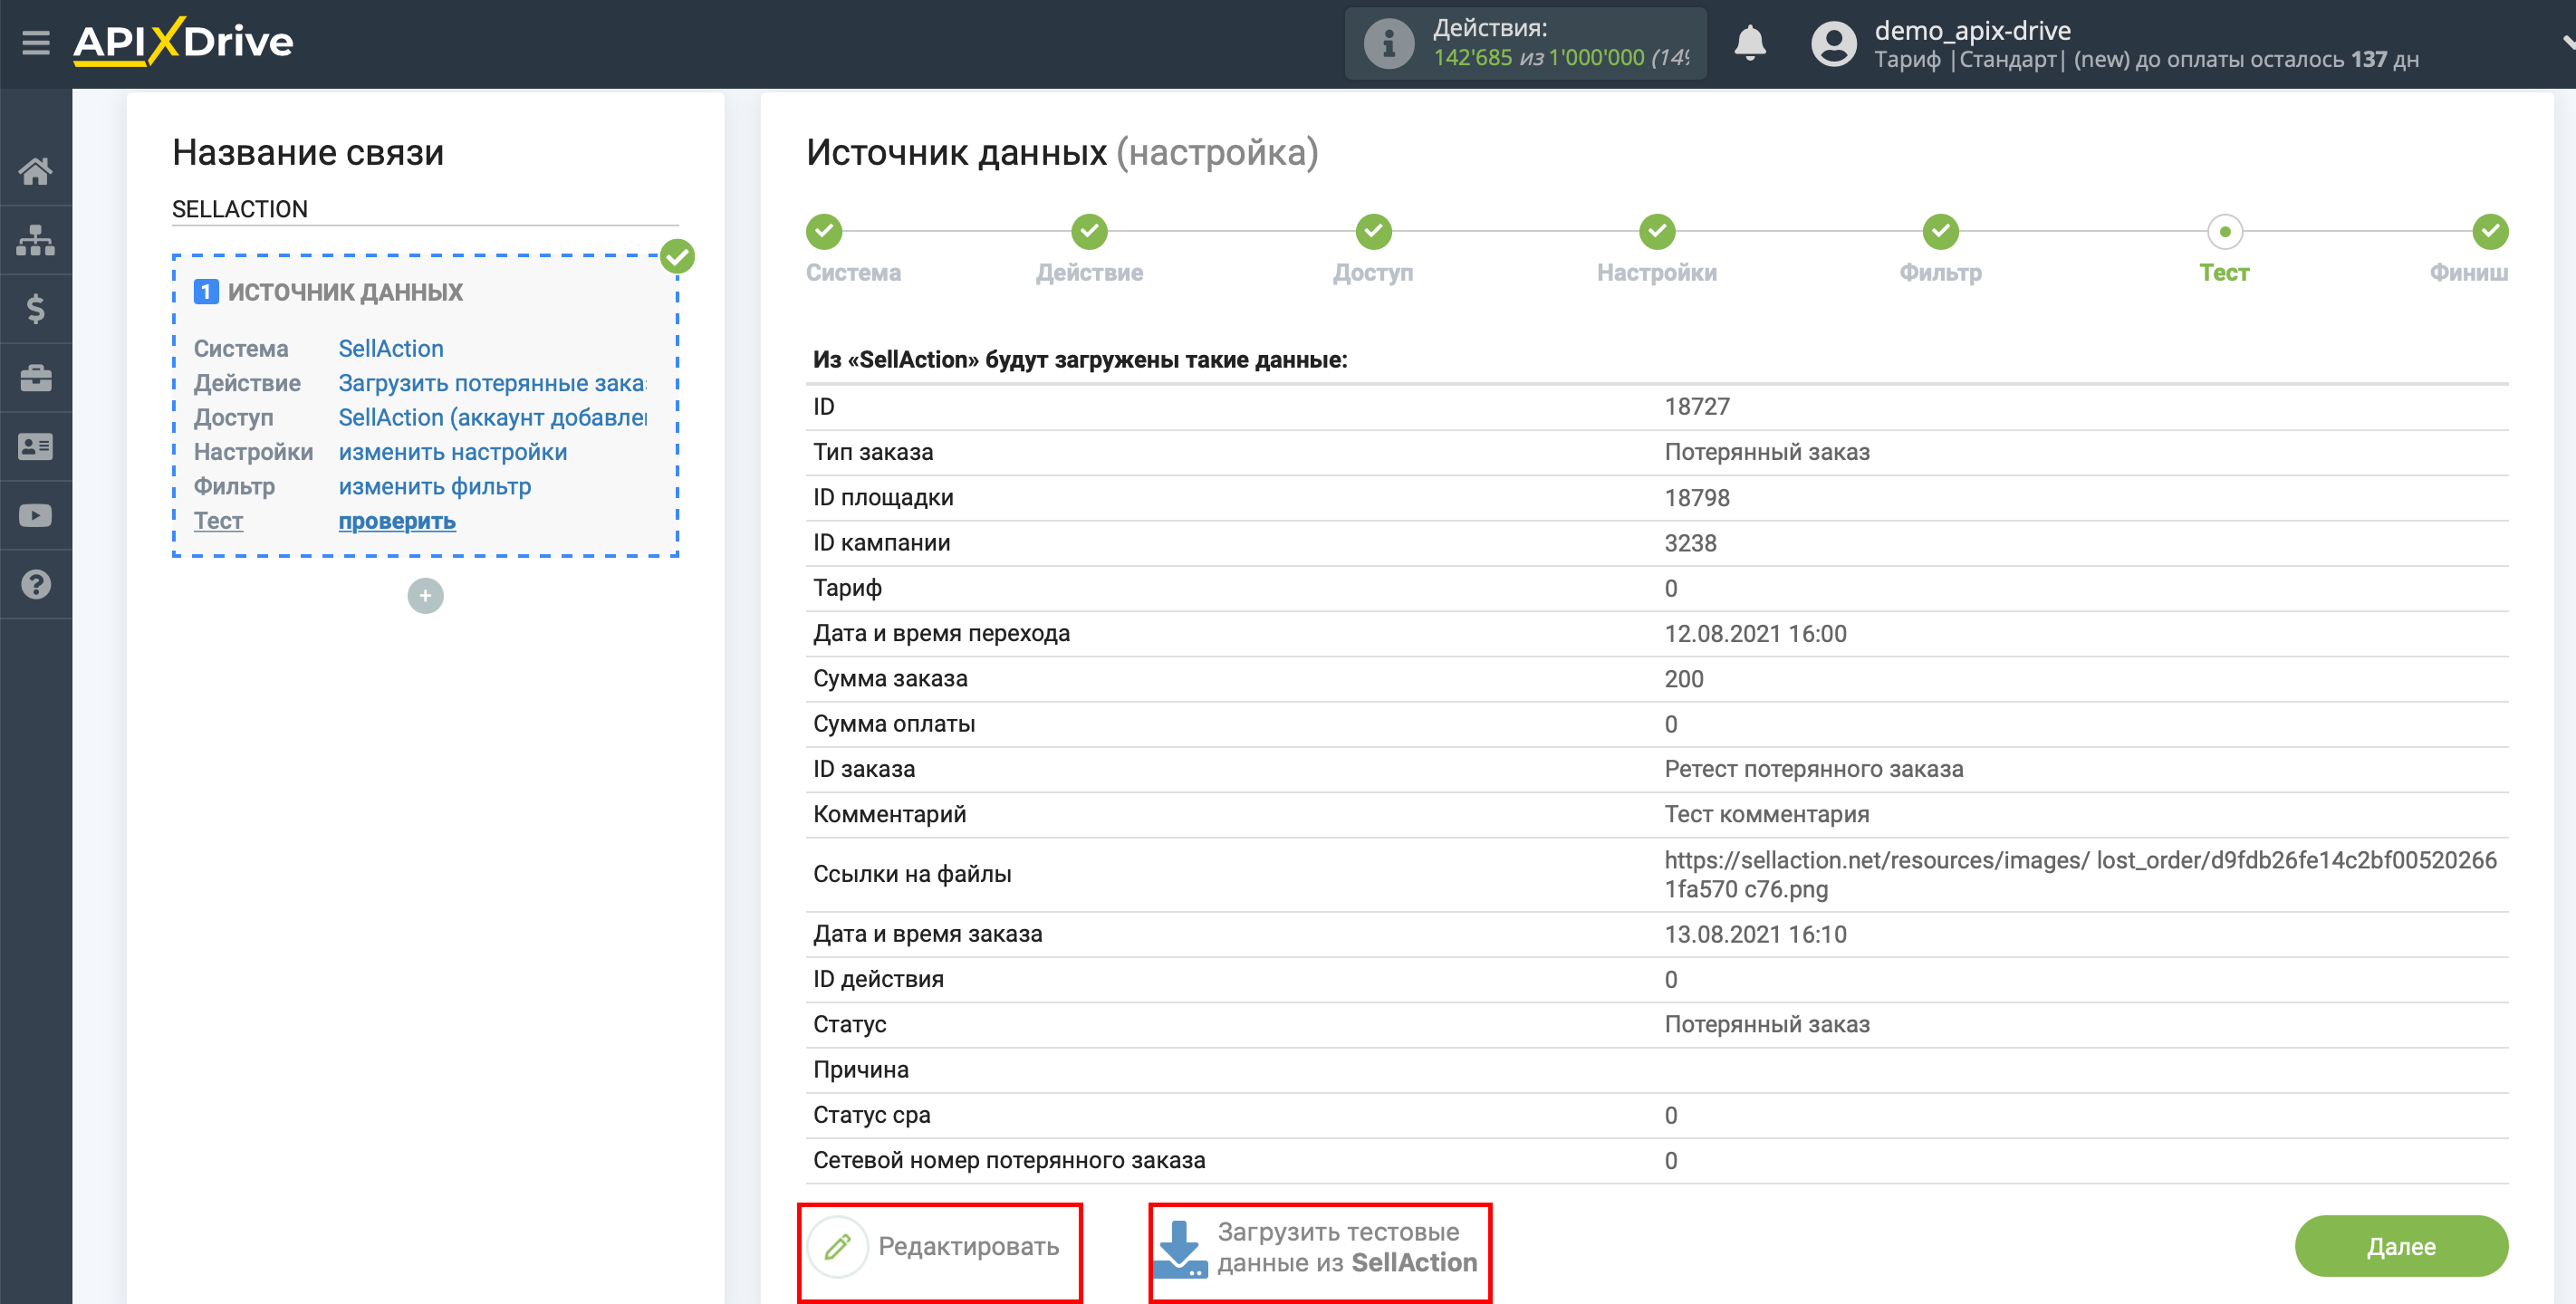Image resolution: width=2576 pixels, height=1304 pixels.
Task: Click the Сетевой номер потерянного заказа label
Action: coord(1009,1160)
